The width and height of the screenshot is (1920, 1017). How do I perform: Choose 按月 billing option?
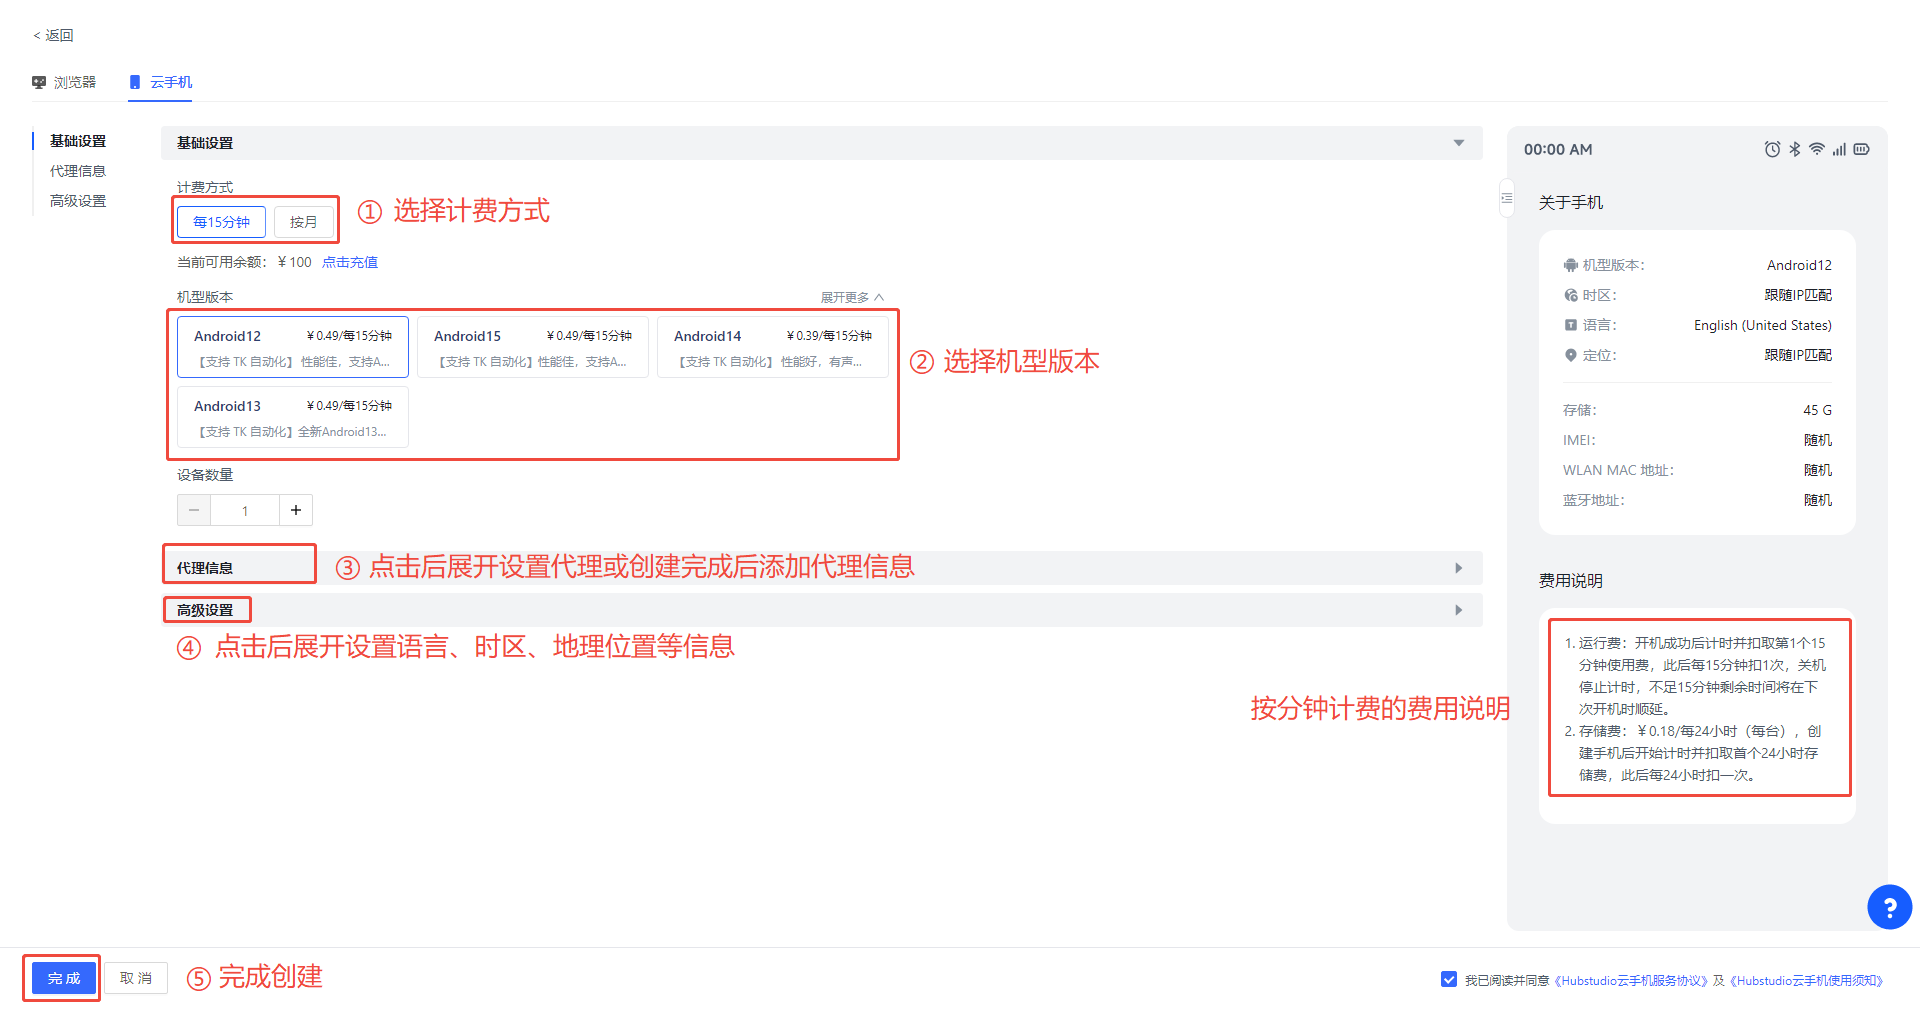click(303, 222)
